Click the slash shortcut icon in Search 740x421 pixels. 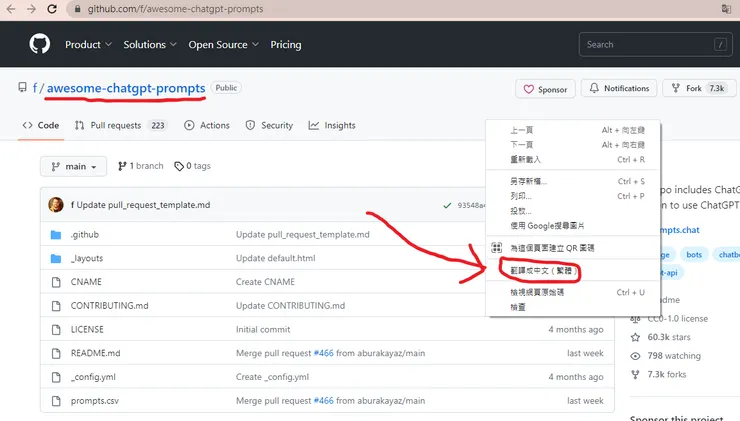point(720,44)
